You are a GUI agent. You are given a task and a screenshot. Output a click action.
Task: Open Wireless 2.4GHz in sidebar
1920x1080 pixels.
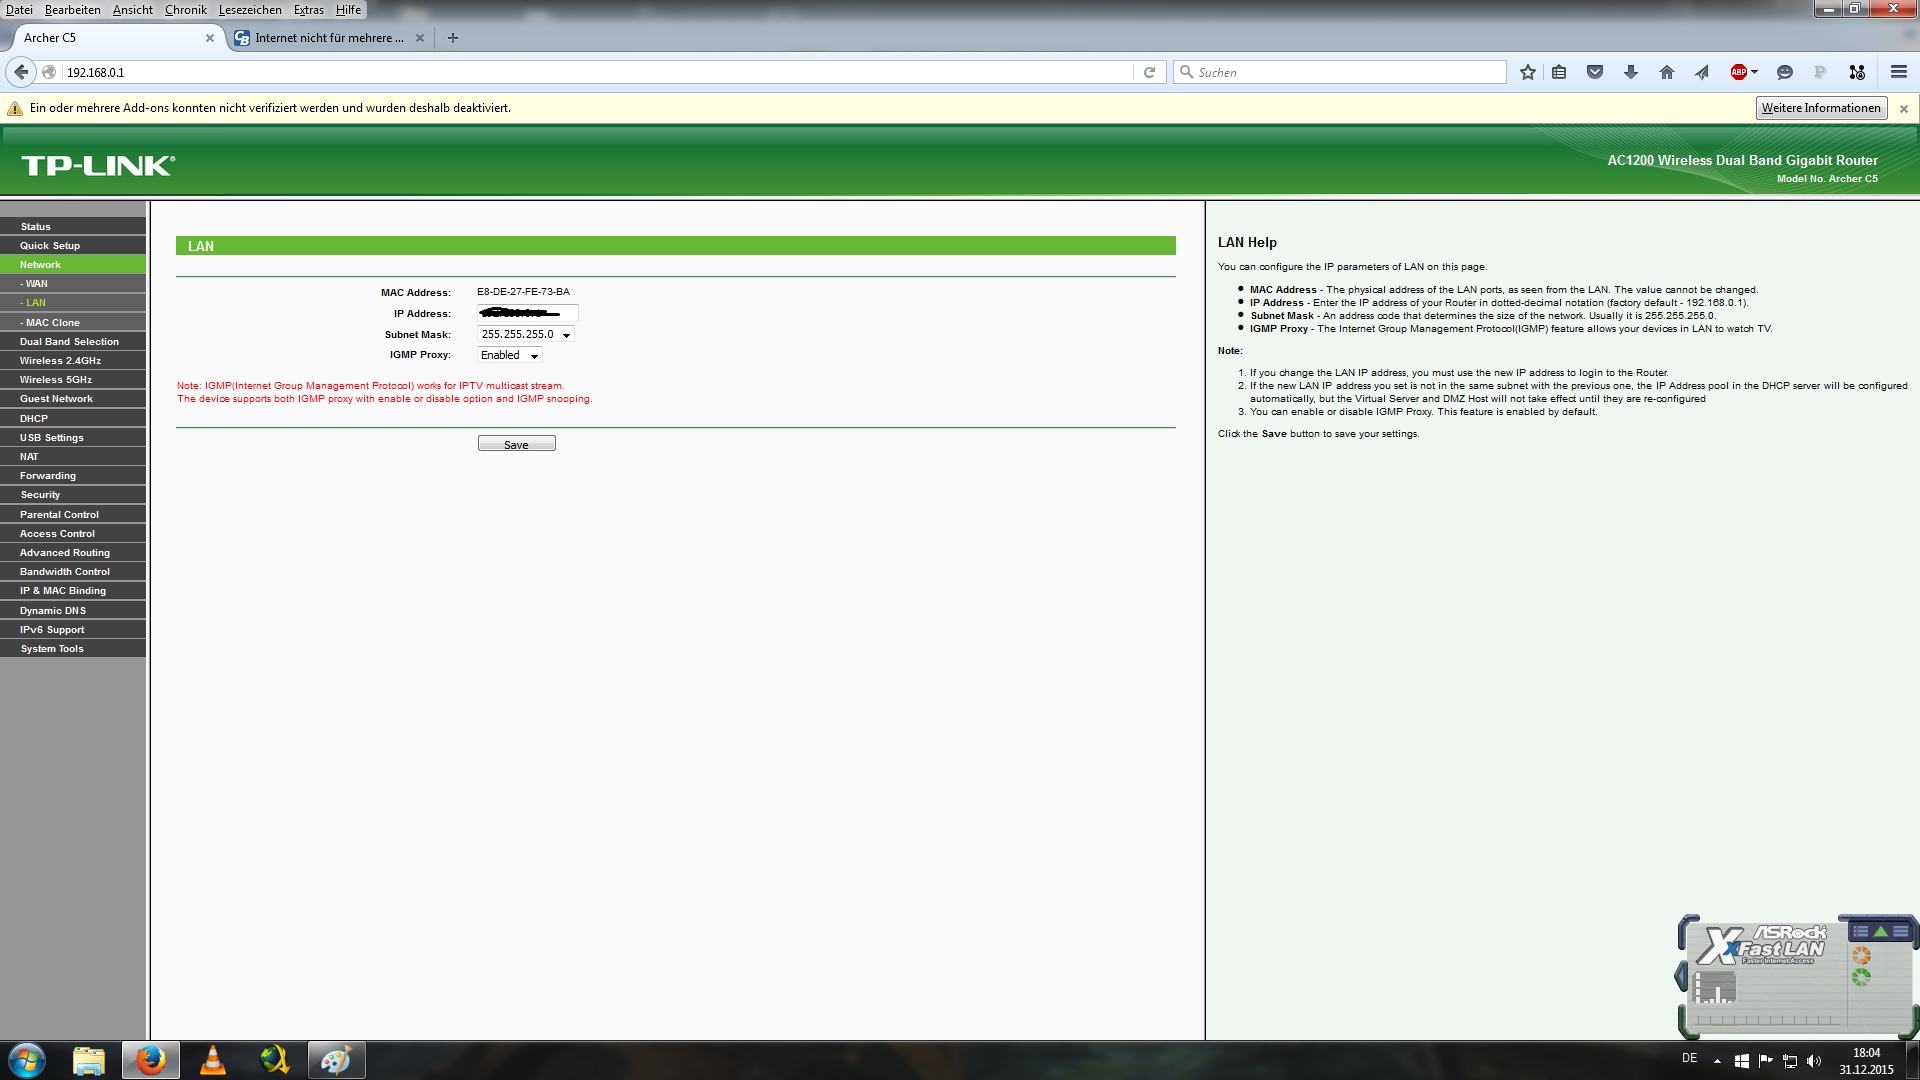pyautogui.click(x=60, y=361)
